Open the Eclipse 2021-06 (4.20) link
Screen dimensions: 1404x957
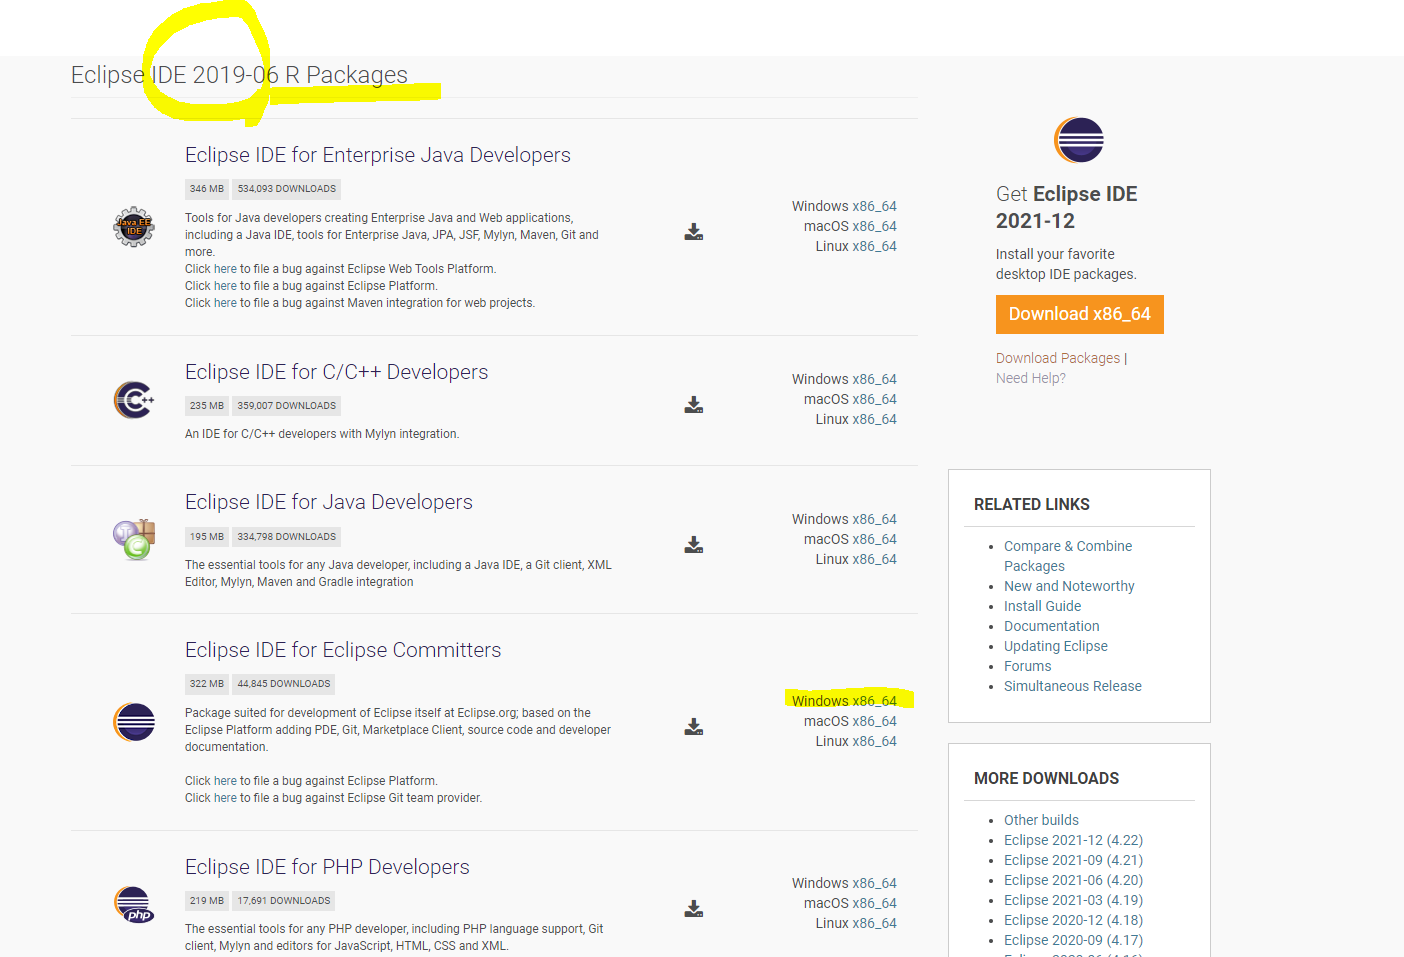tap(1073, 880)
